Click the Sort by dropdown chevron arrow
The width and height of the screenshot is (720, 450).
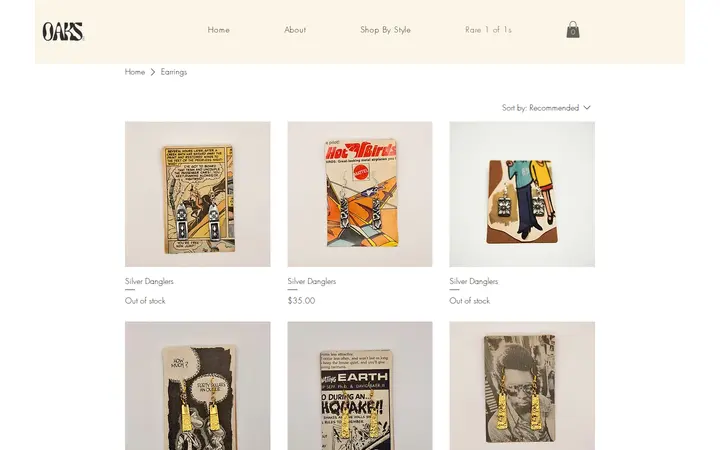click(x=587, y=108)
